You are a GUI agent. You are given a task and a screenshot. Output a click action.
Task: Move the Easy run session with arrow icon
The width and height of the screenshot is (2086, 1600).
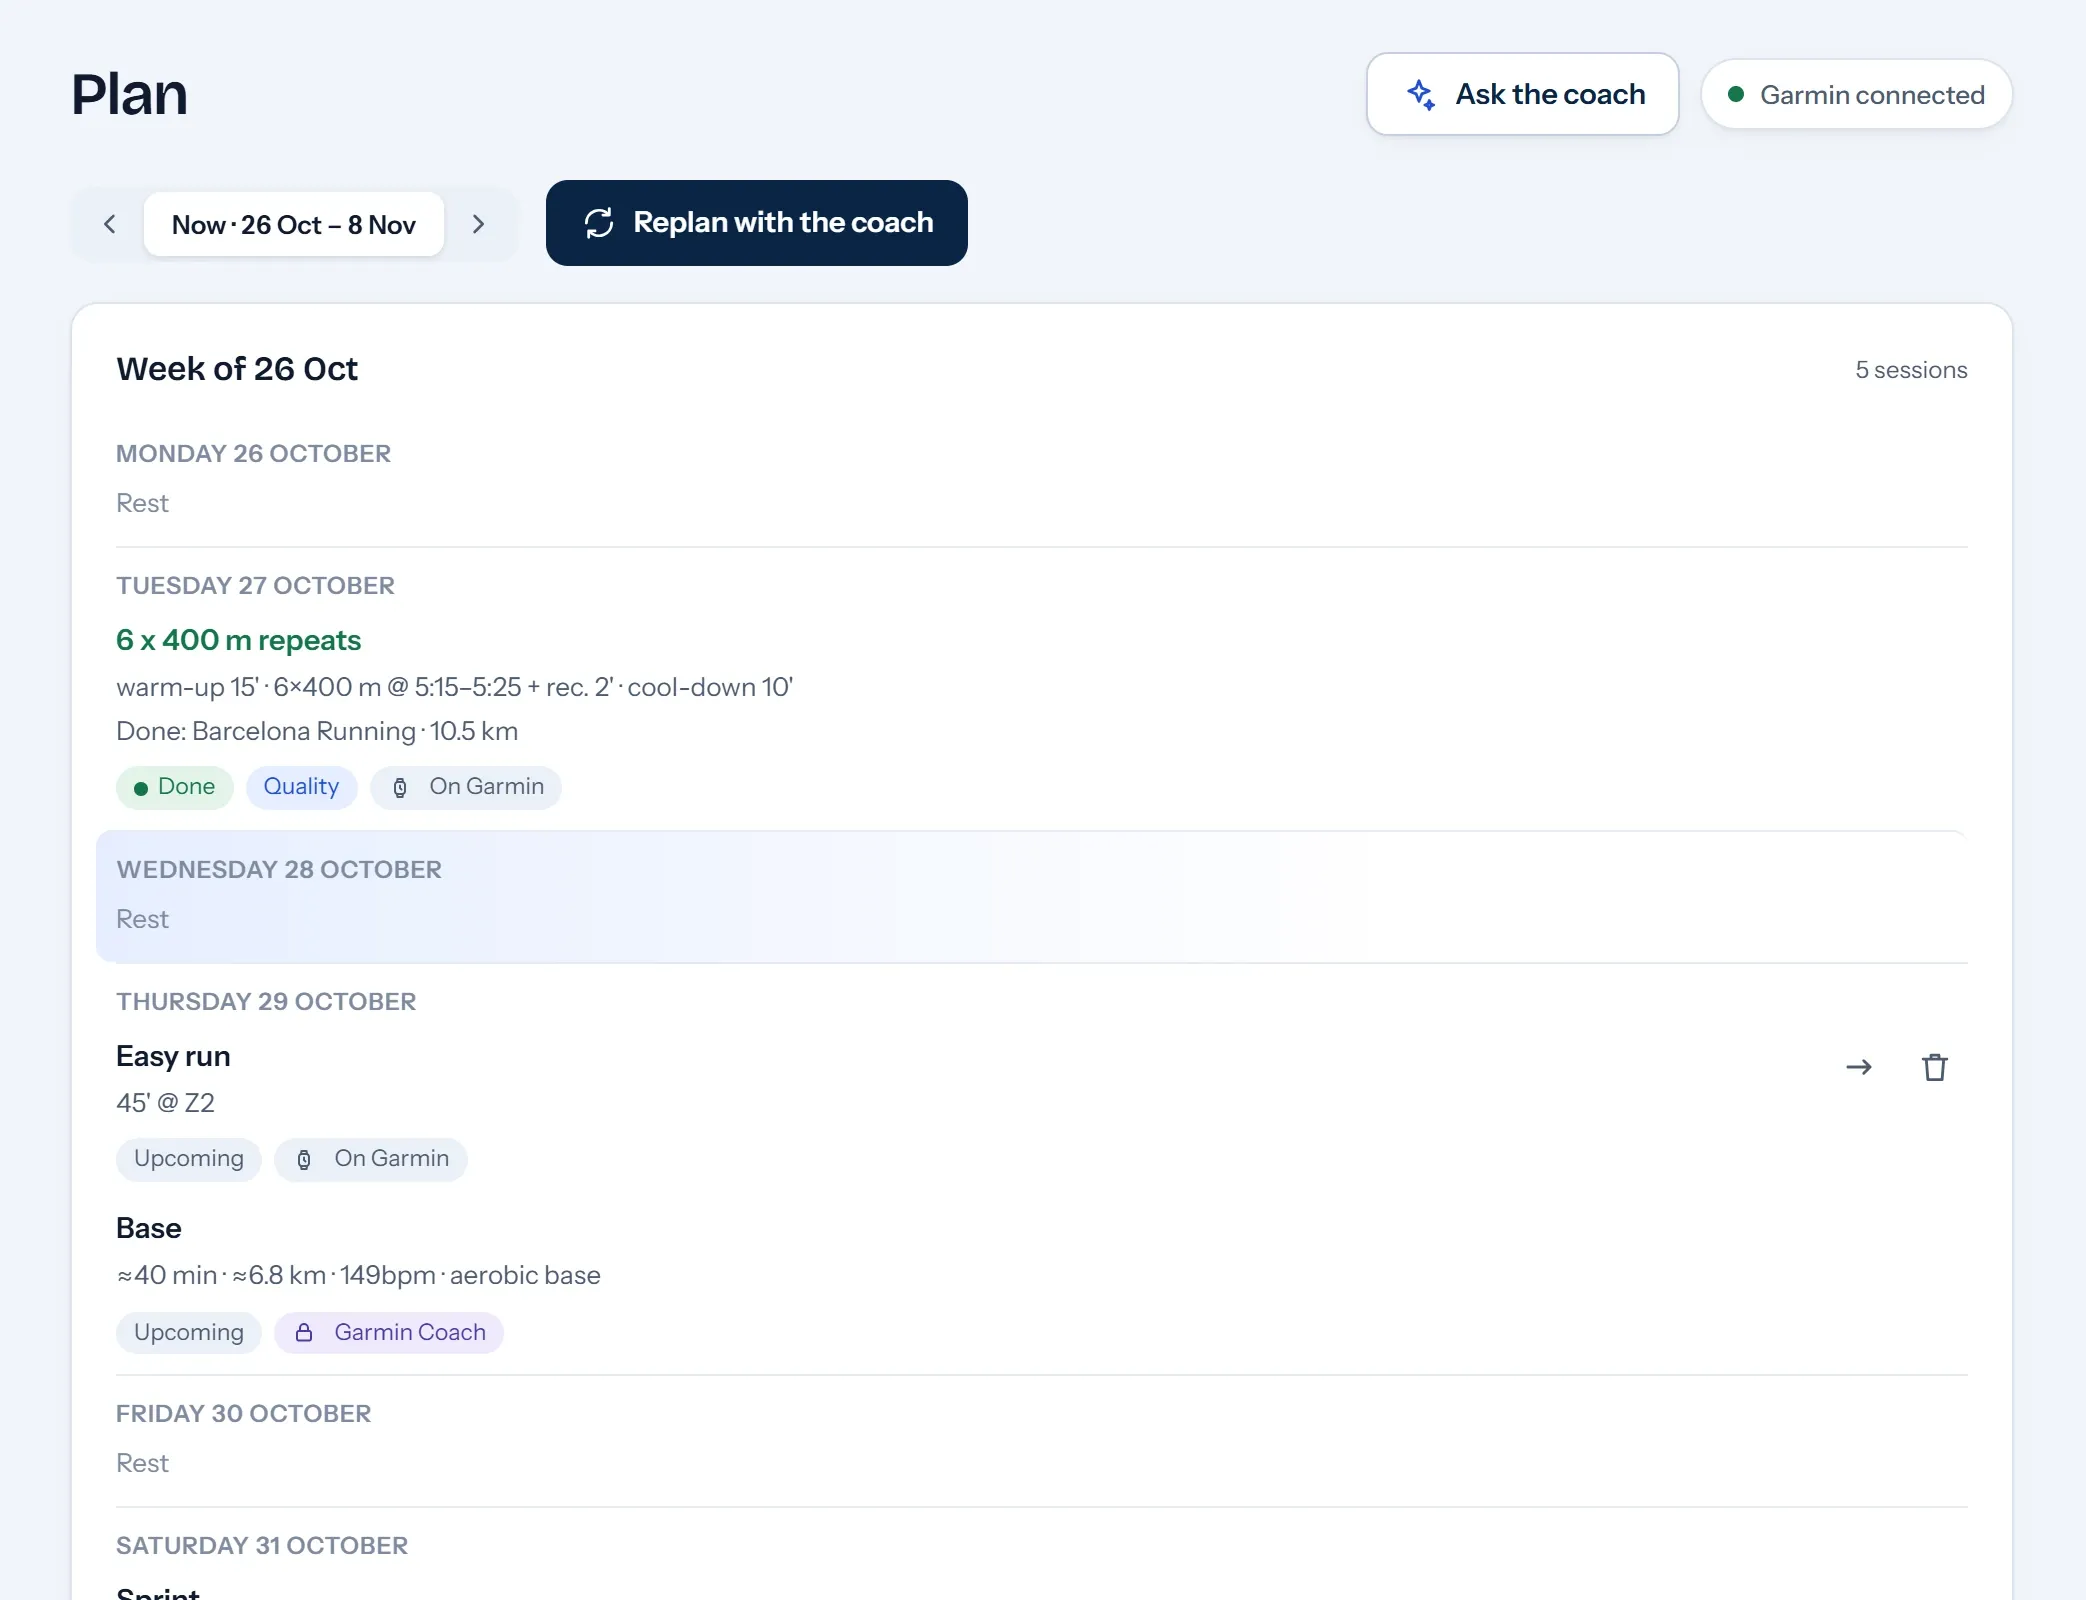(1859, 1067)
